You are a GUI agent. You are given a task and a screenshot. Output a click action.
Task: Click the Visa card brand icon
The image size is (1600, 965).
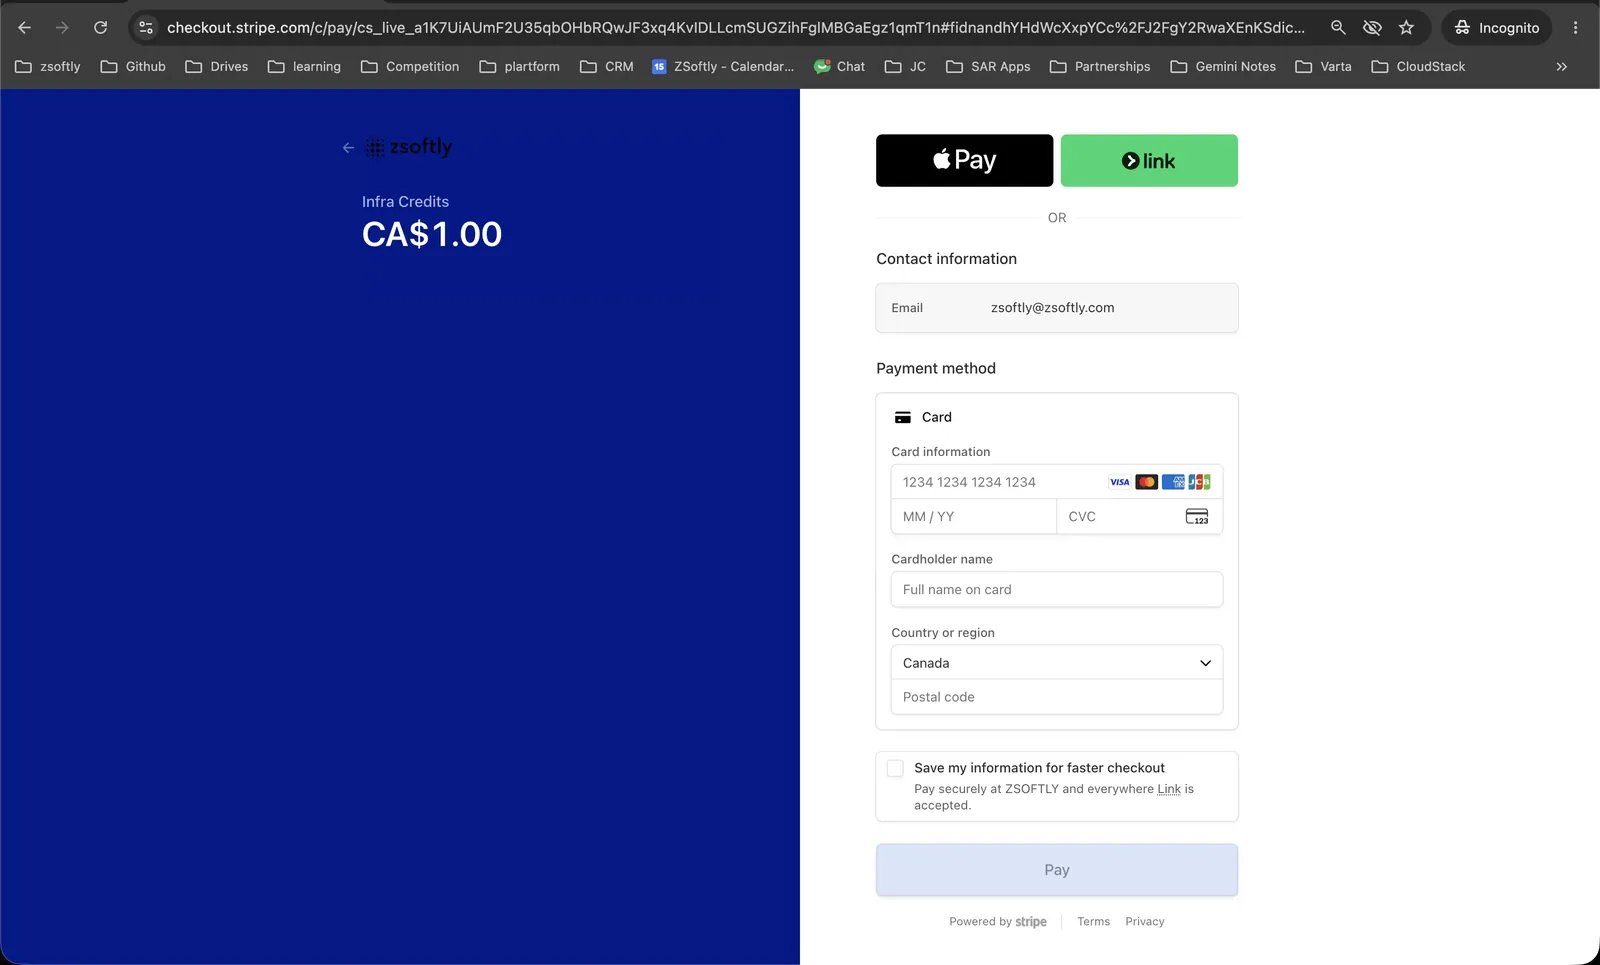pyautogui.click(x=1120, y=482)
